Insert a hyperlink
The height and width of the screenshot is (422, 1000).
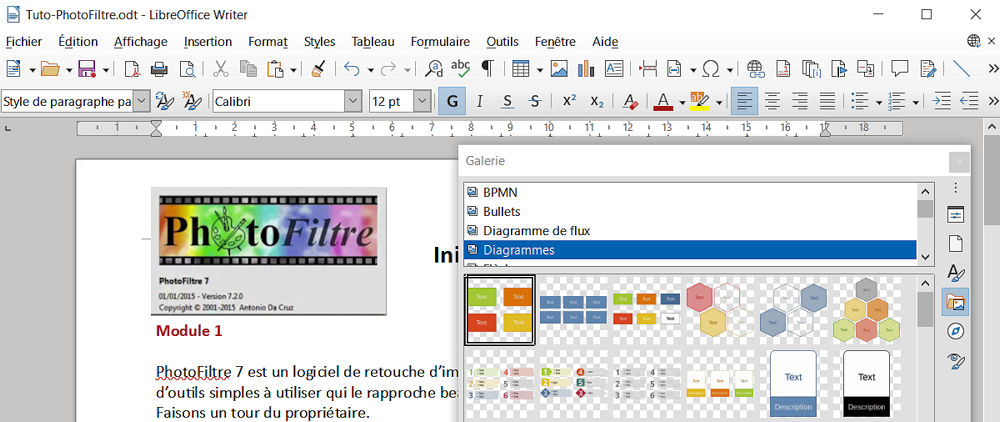[x=756, y=68]
